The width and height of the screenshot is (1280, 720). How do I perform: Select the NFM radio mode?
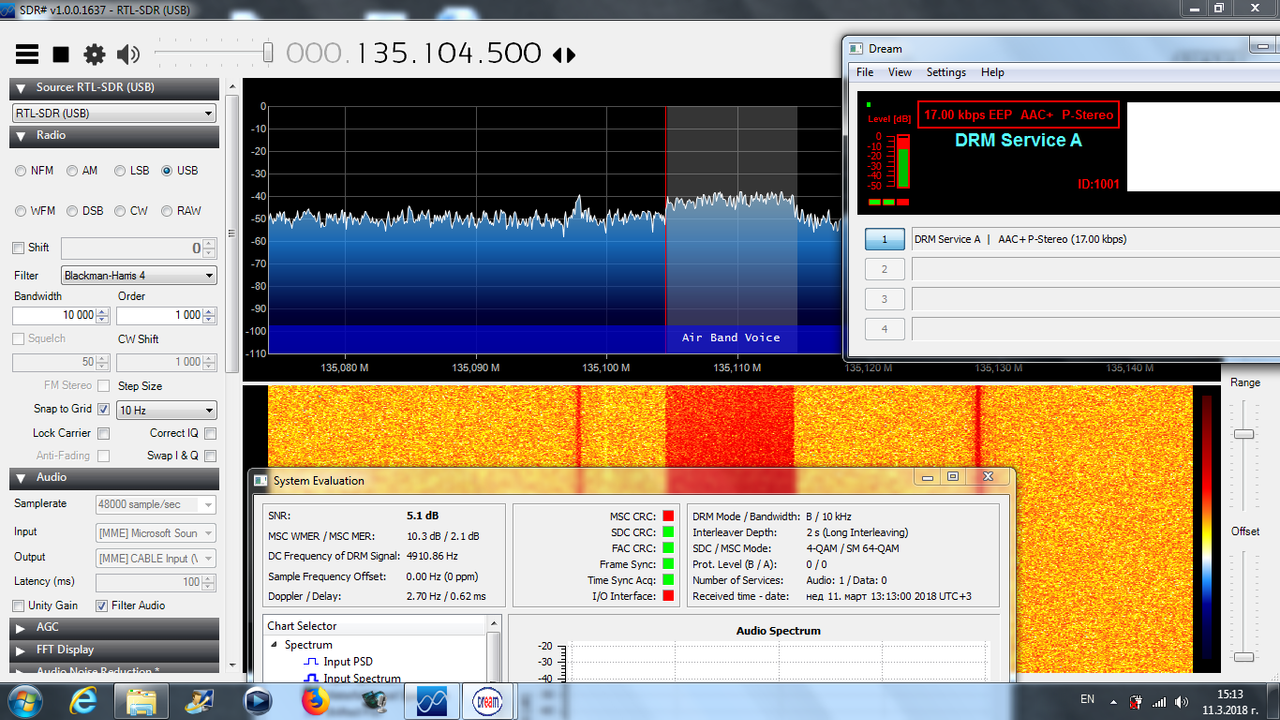pos(21,171)
